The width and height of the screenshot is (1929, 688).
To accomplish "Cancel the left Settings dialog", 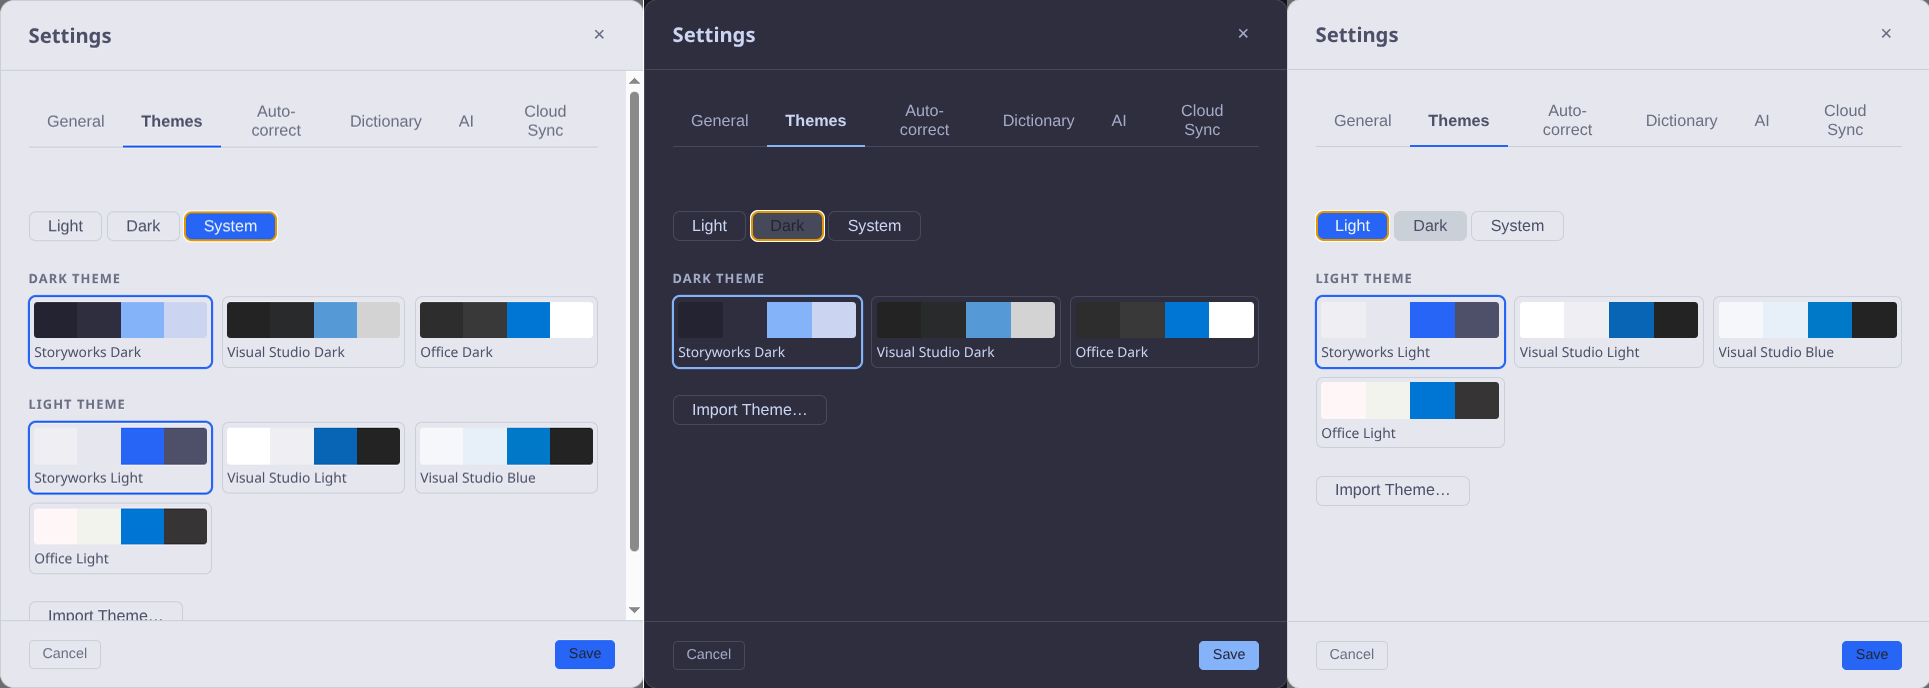I will click(65, 654).
